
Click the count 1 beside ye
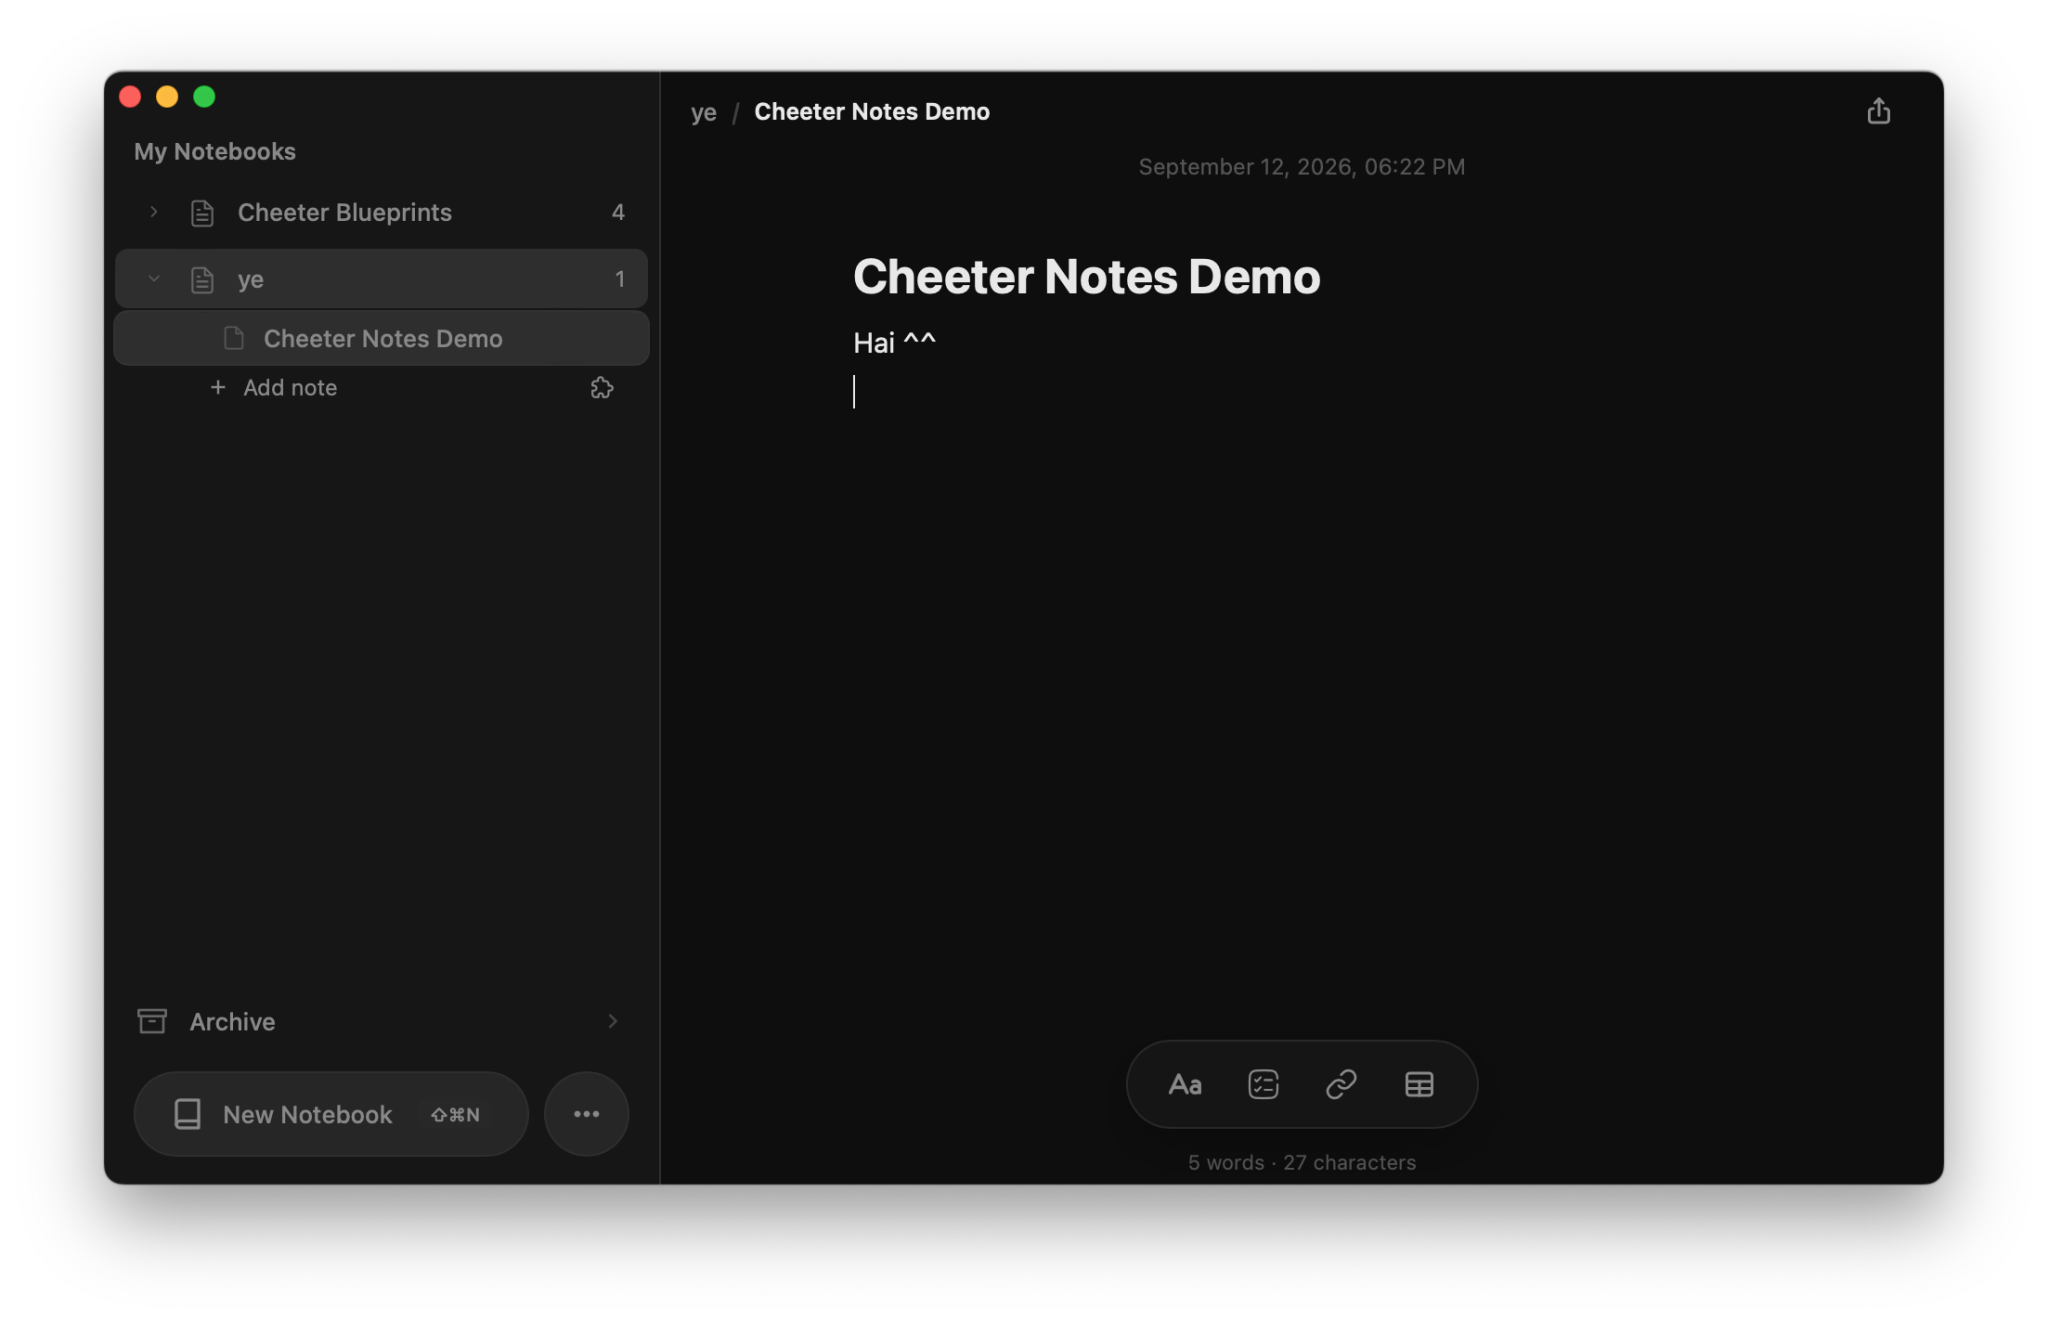tap(620, 279)
